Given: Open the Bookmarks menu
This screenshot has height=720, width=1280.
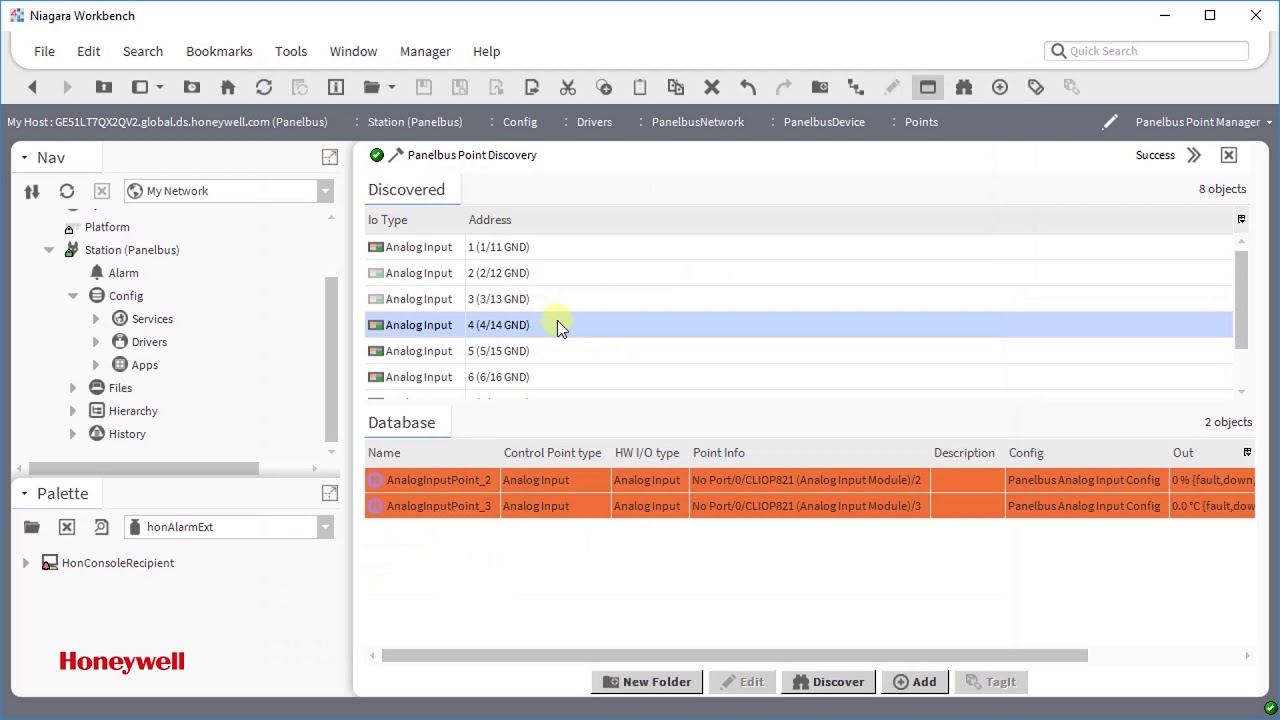Looking at the screenshot, I should (219, 51).
